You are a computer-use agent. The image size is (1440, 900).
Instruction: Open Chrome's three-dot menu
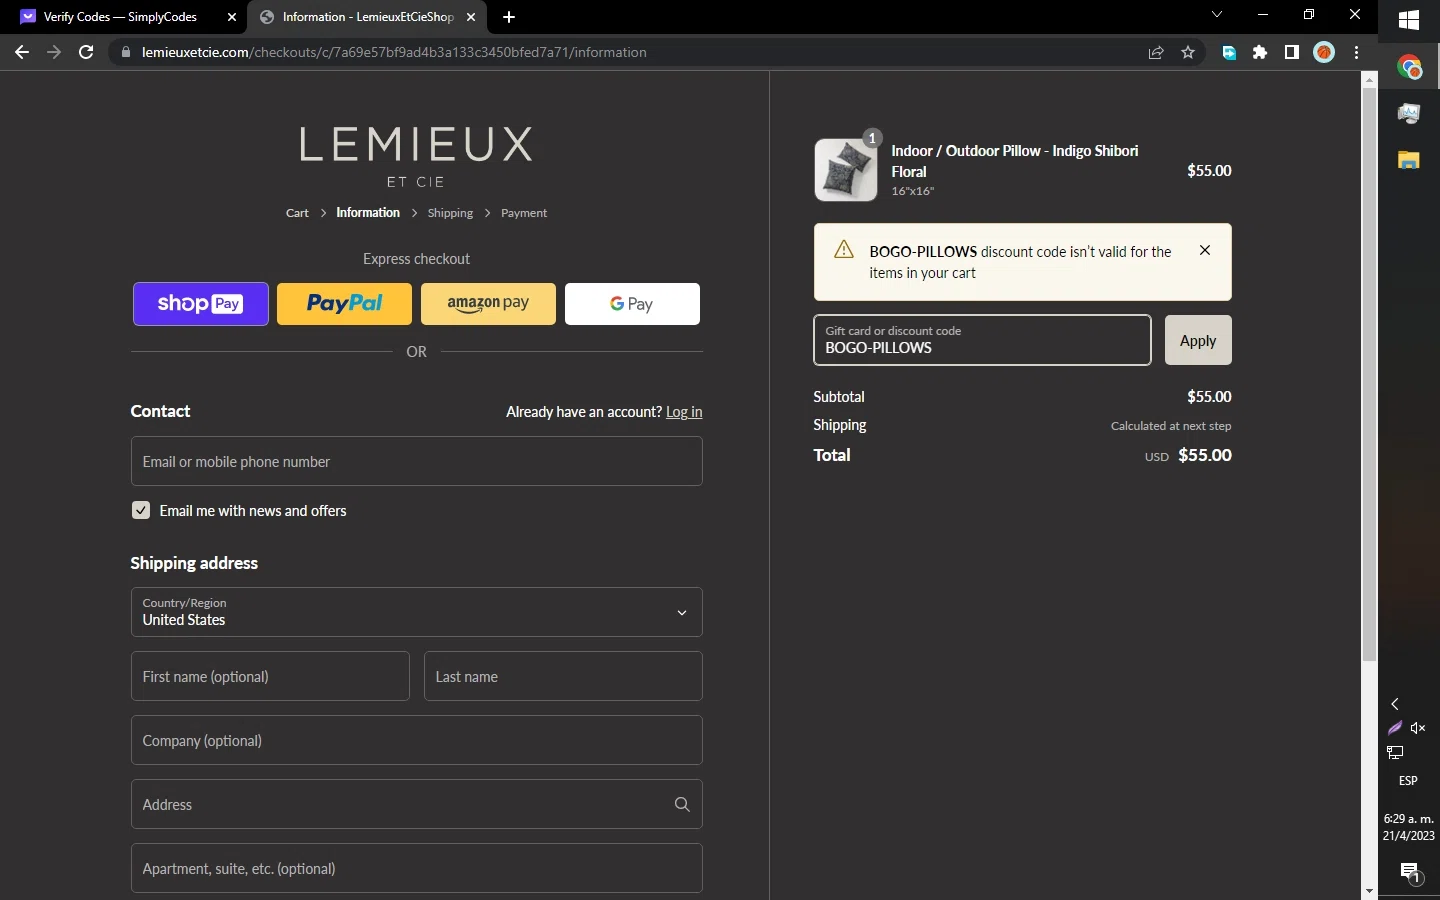tap(1357, 53)
